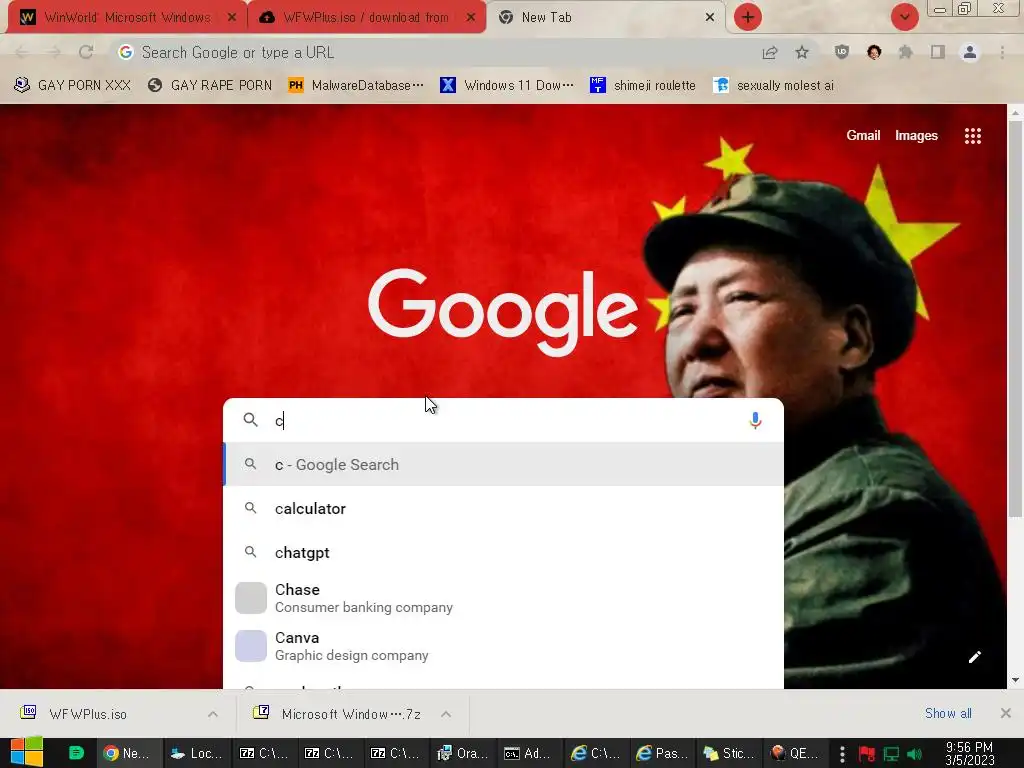Open the volume speaker tray icon
This screenshot has height=768, width=1024.
(914, 754)
